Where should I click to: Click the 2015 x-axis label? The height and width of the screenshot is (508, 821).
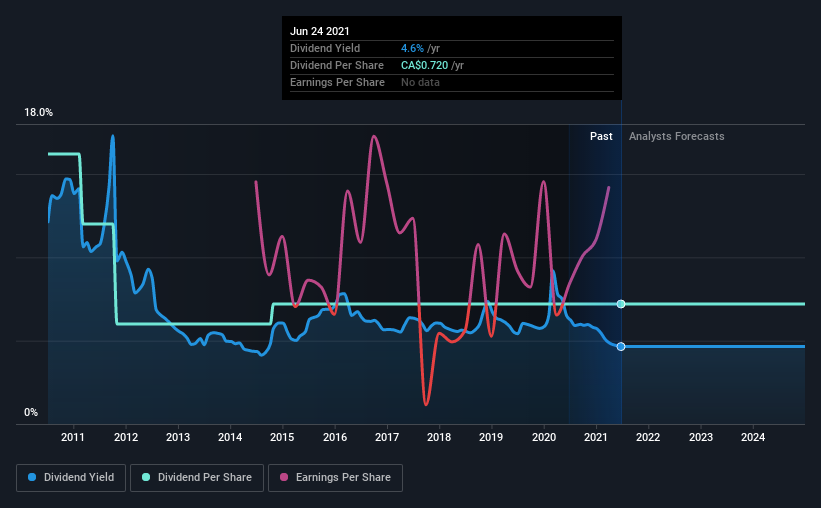point(282,437)
